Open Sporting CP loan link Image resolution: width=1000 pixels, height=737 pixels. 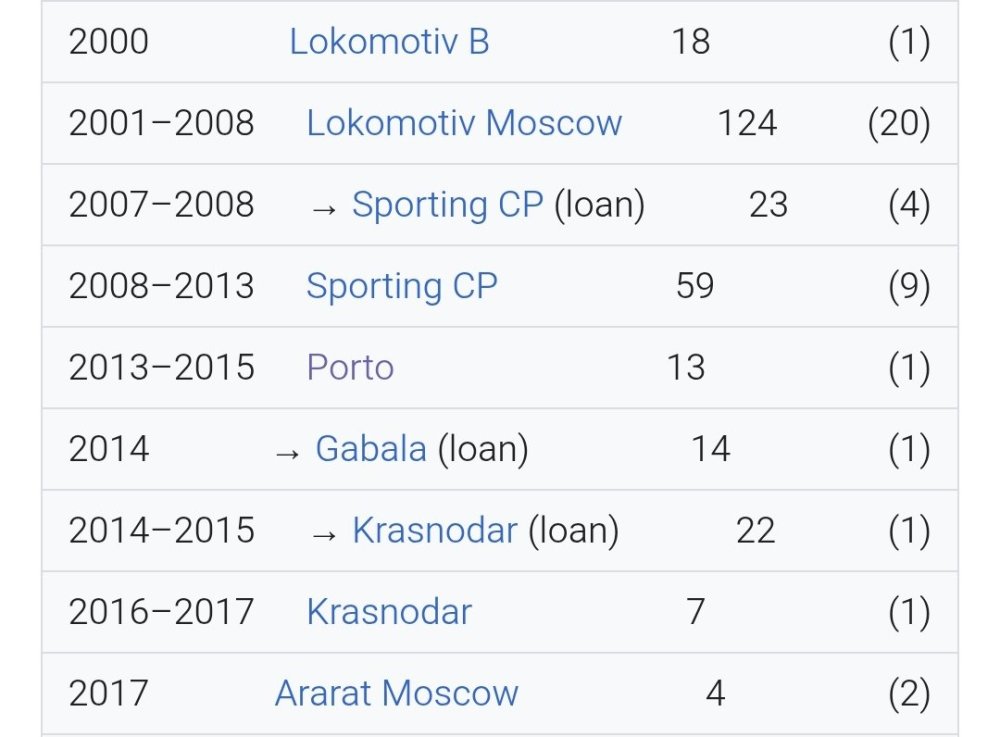point(448,205)
